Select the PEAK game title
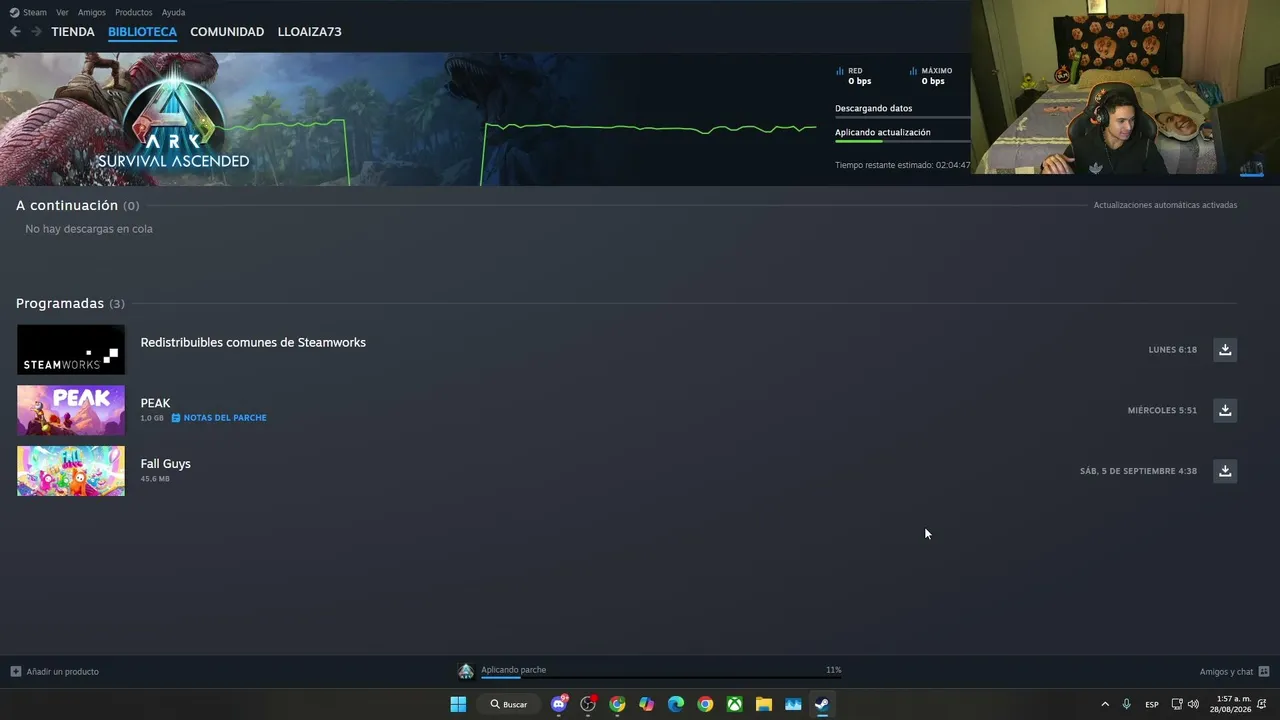1280x720 pixels. pyautogui.click(x=155, y=403)
